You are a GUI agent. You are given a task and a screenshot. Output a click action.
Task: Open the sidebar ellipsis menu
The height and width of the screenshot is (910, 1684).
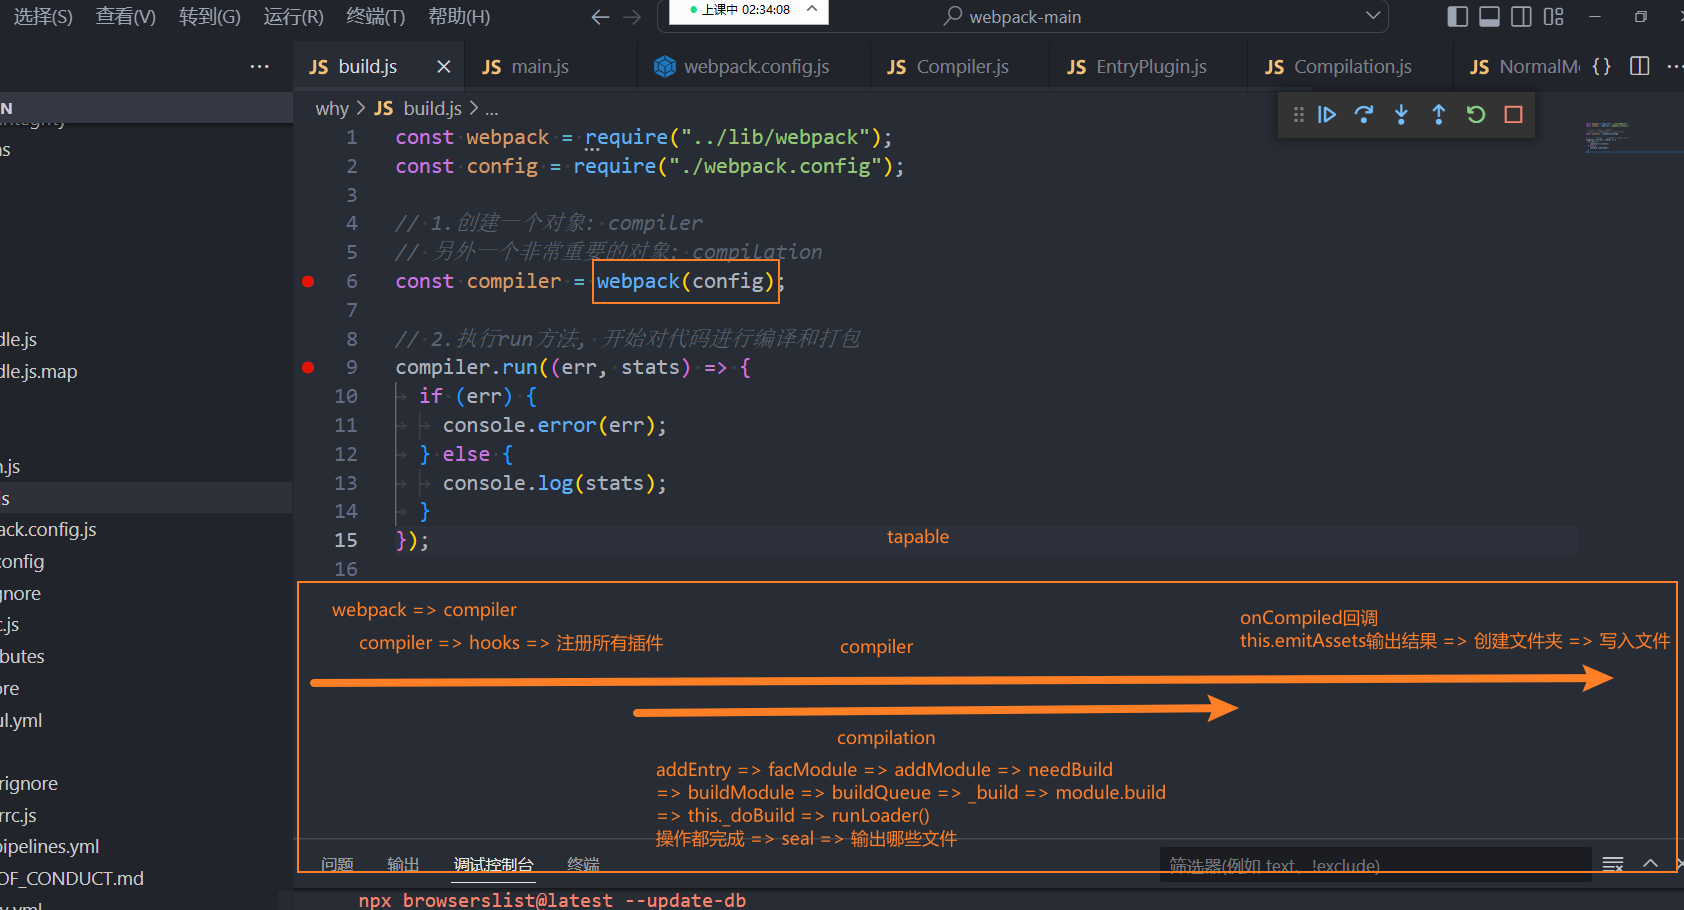[x=260, y=67]
